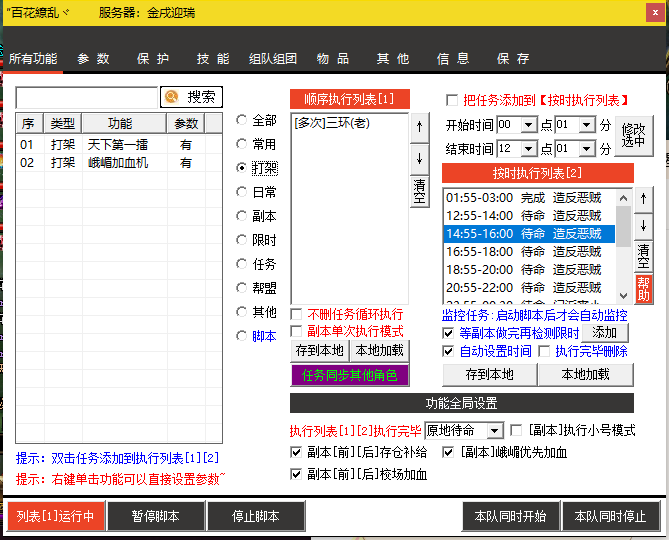669x540 pixels.
Task: Open 开始时间 minute dropdown
Action: pyautogui.click(x=587, y=125)
